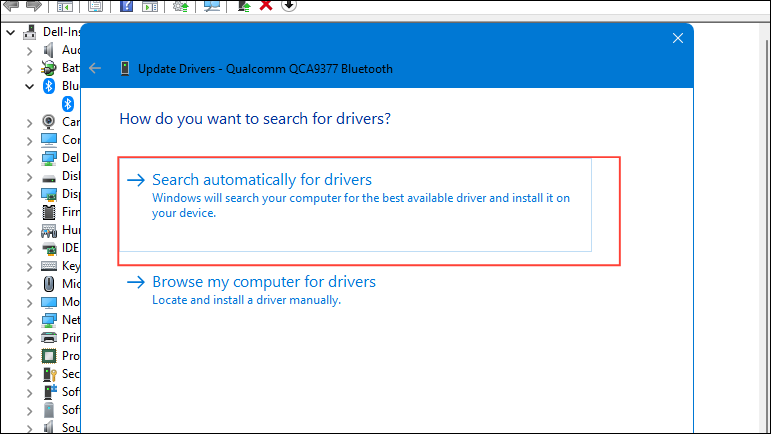Uninstall device using the red X icon
This screenshot has height=434, width=771.
(x=266, y=5)
